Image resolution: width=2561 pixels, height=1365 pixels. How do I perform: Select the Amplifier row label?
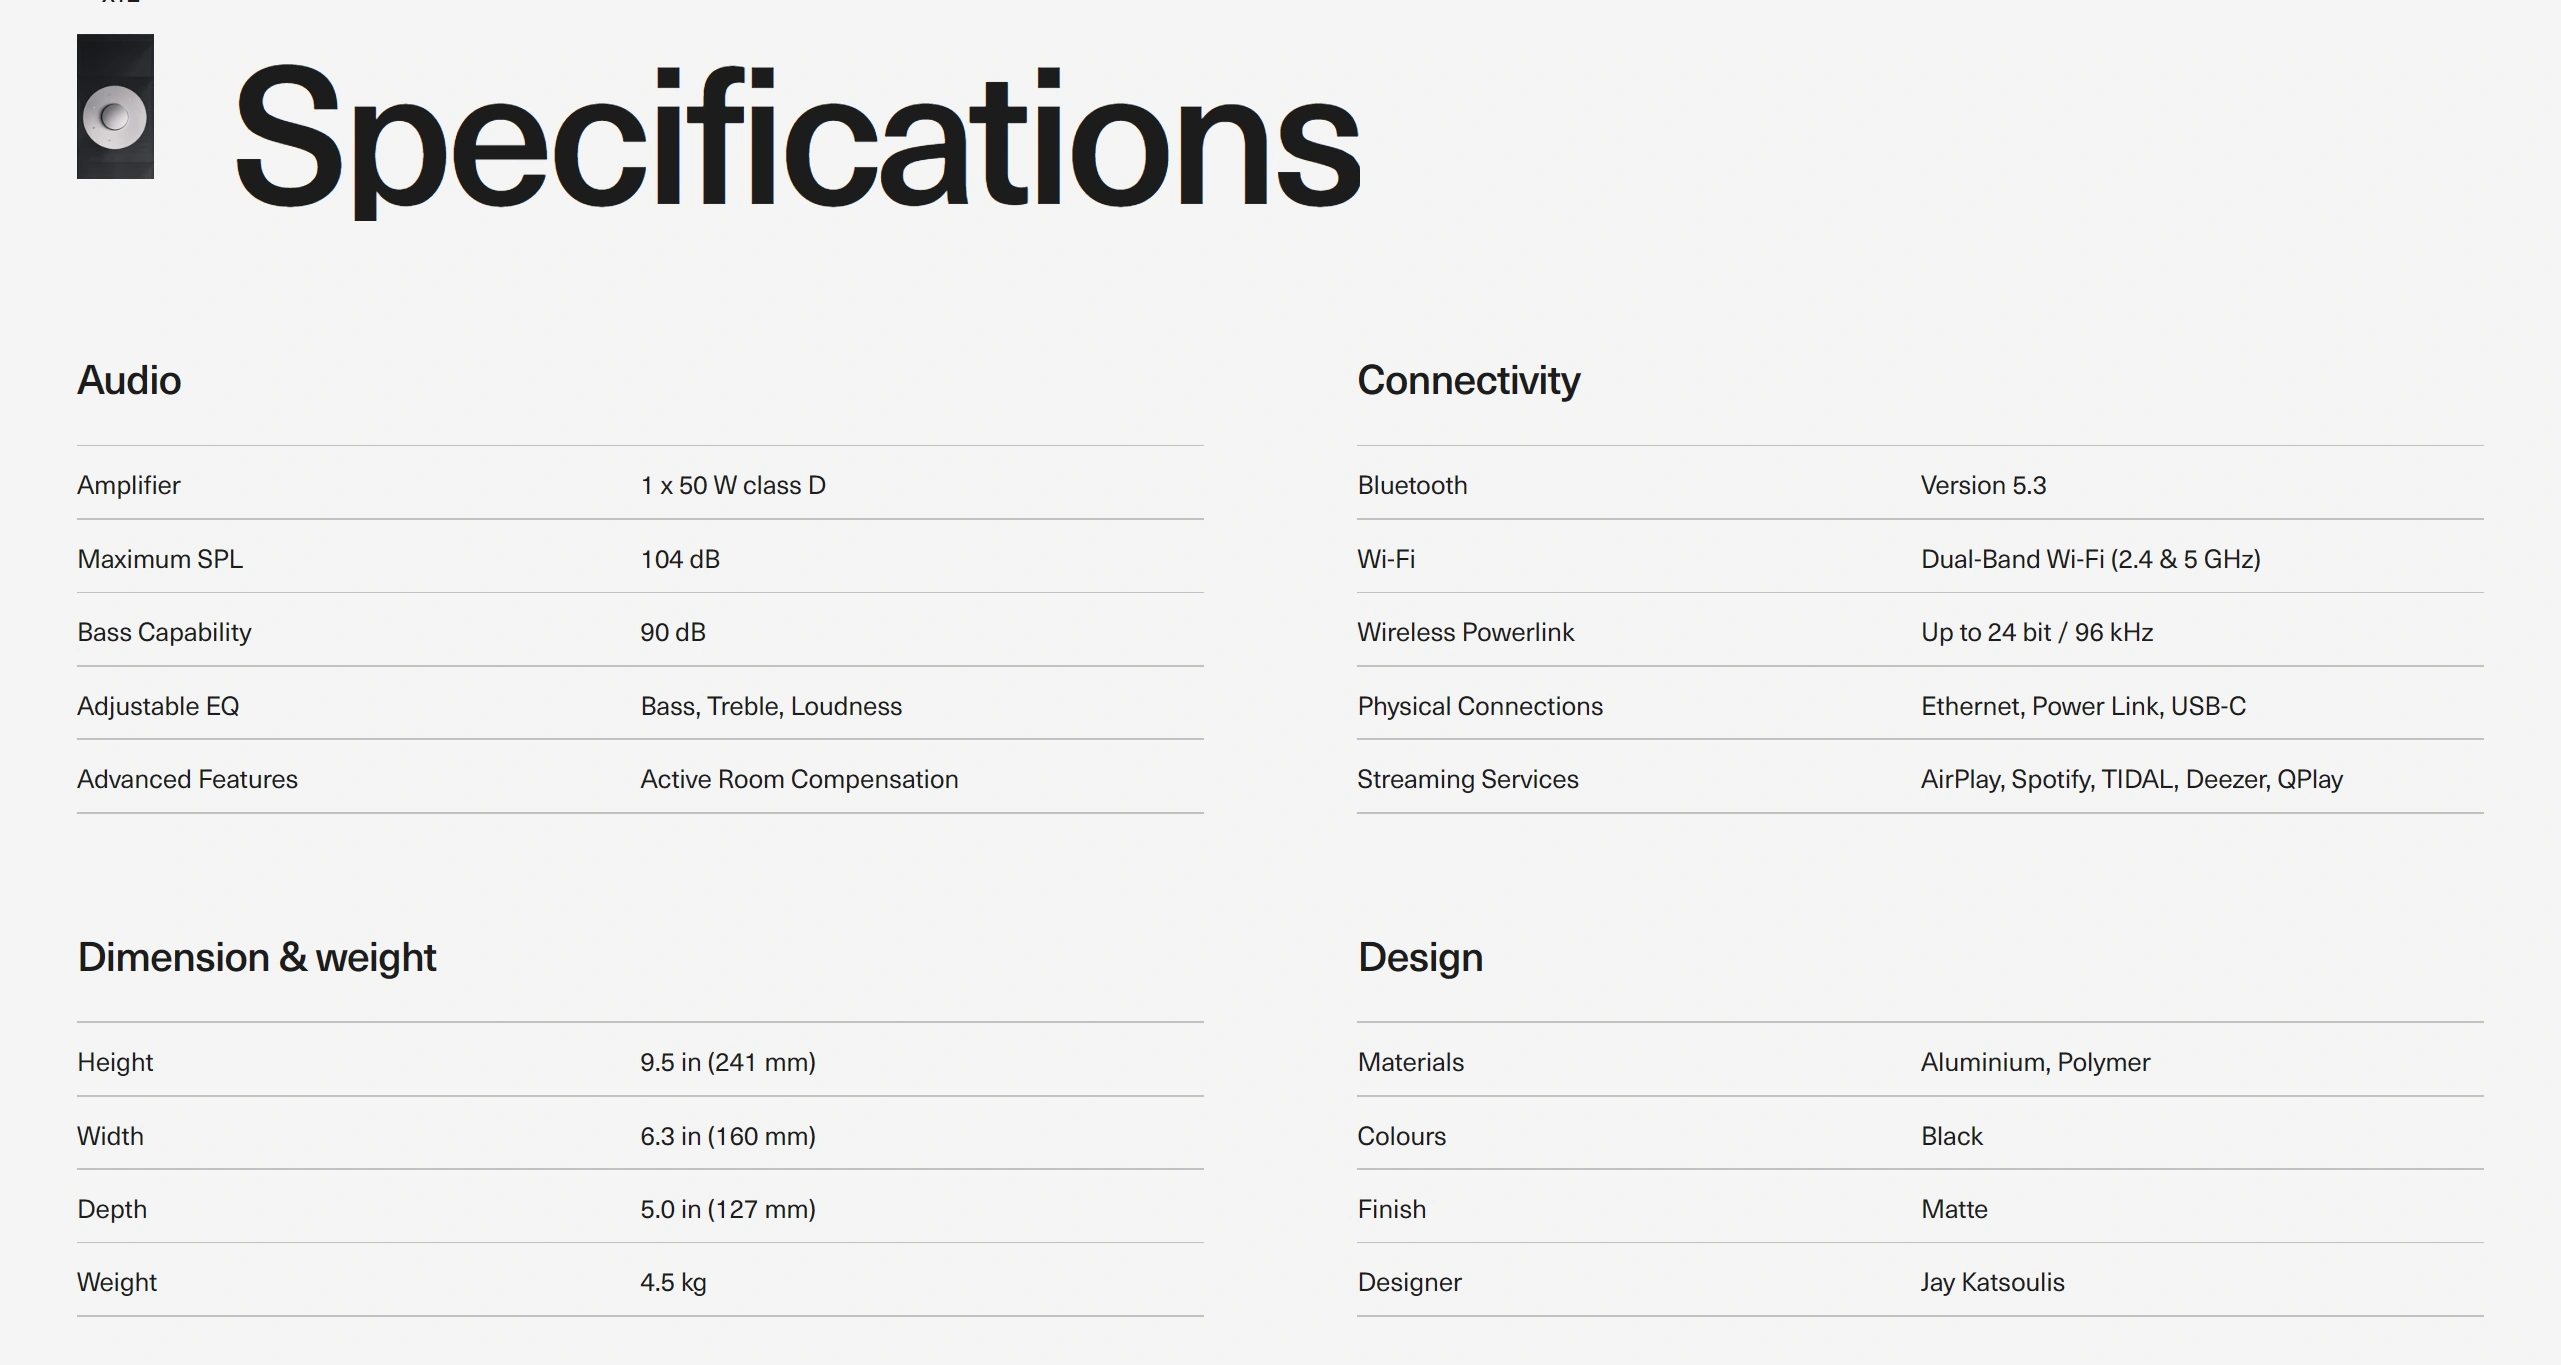(x=129, y=485)
